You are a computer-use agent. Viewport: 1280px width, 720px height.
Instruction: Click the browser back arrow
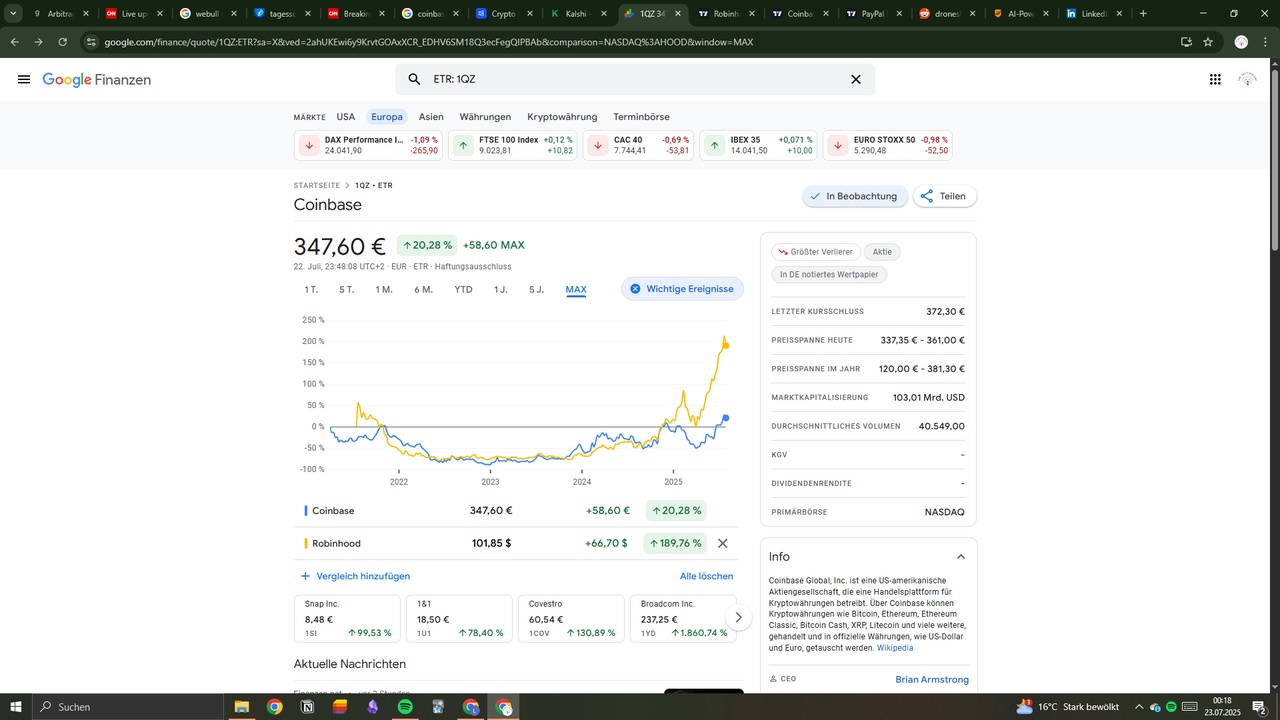[x=14, y=42]
